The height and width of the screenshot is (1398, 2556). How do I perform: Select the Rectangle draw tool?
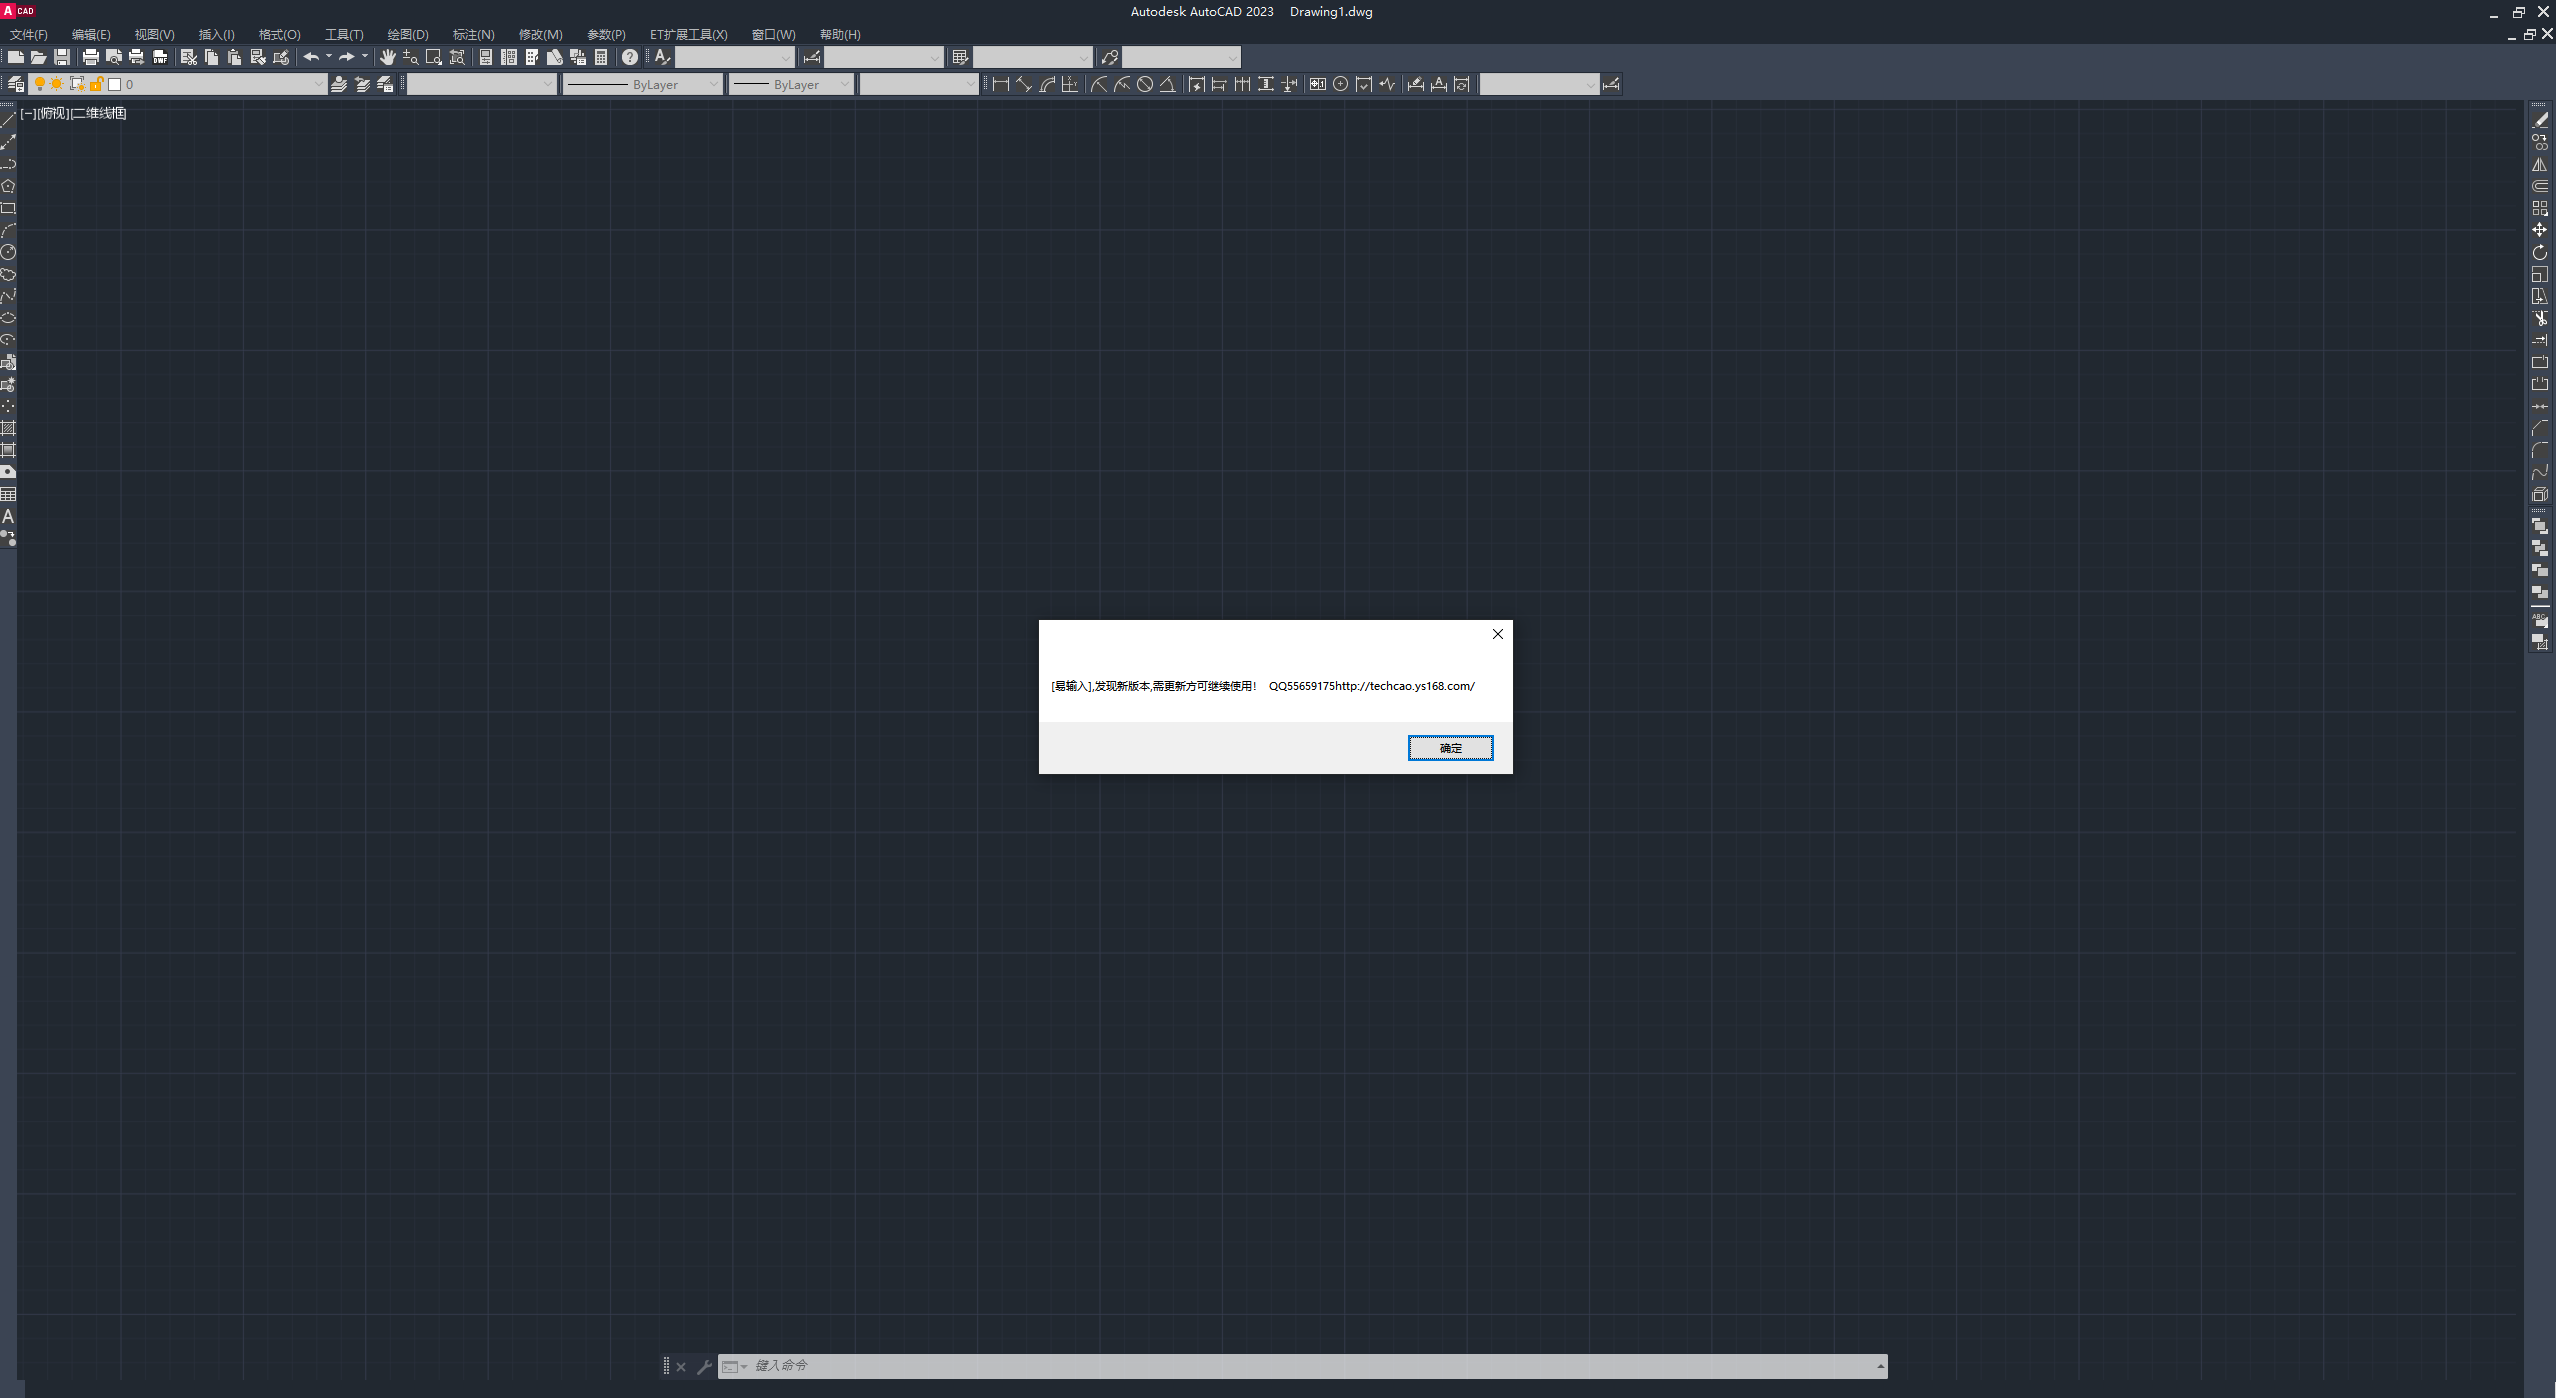pyautogui.click(x=8, y=208)
